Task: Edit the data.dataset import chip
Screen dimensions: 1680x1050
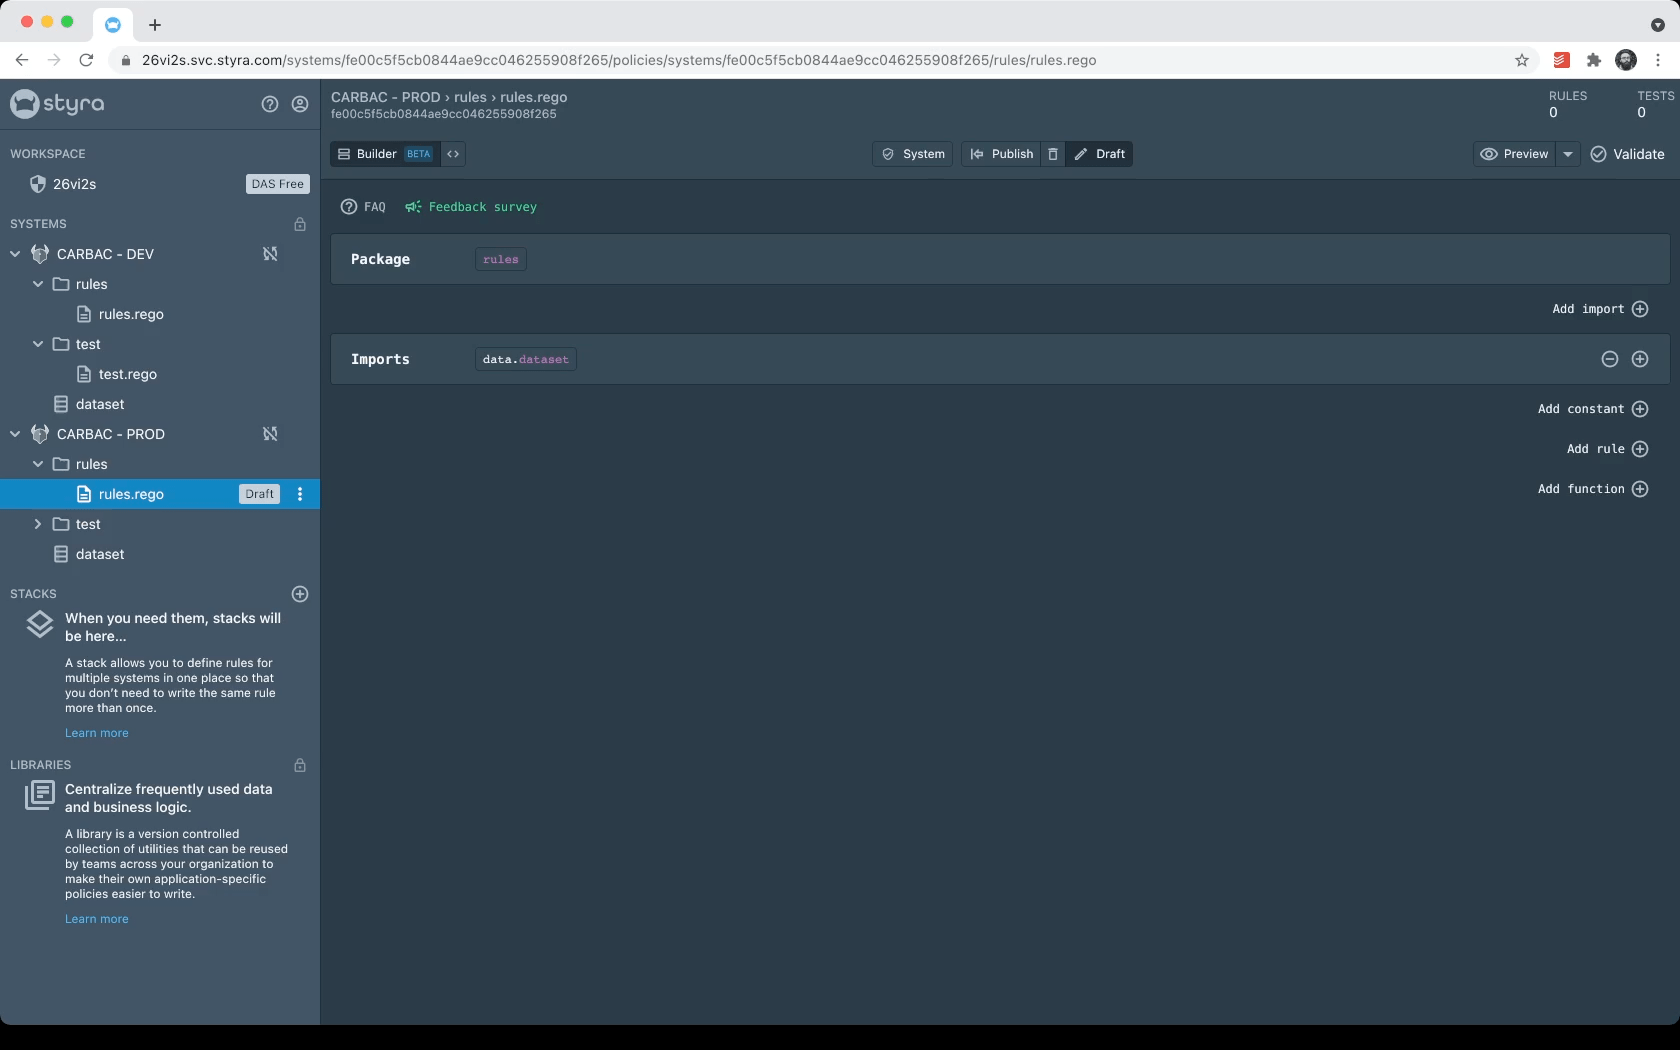Action: [x=526, y=359]
